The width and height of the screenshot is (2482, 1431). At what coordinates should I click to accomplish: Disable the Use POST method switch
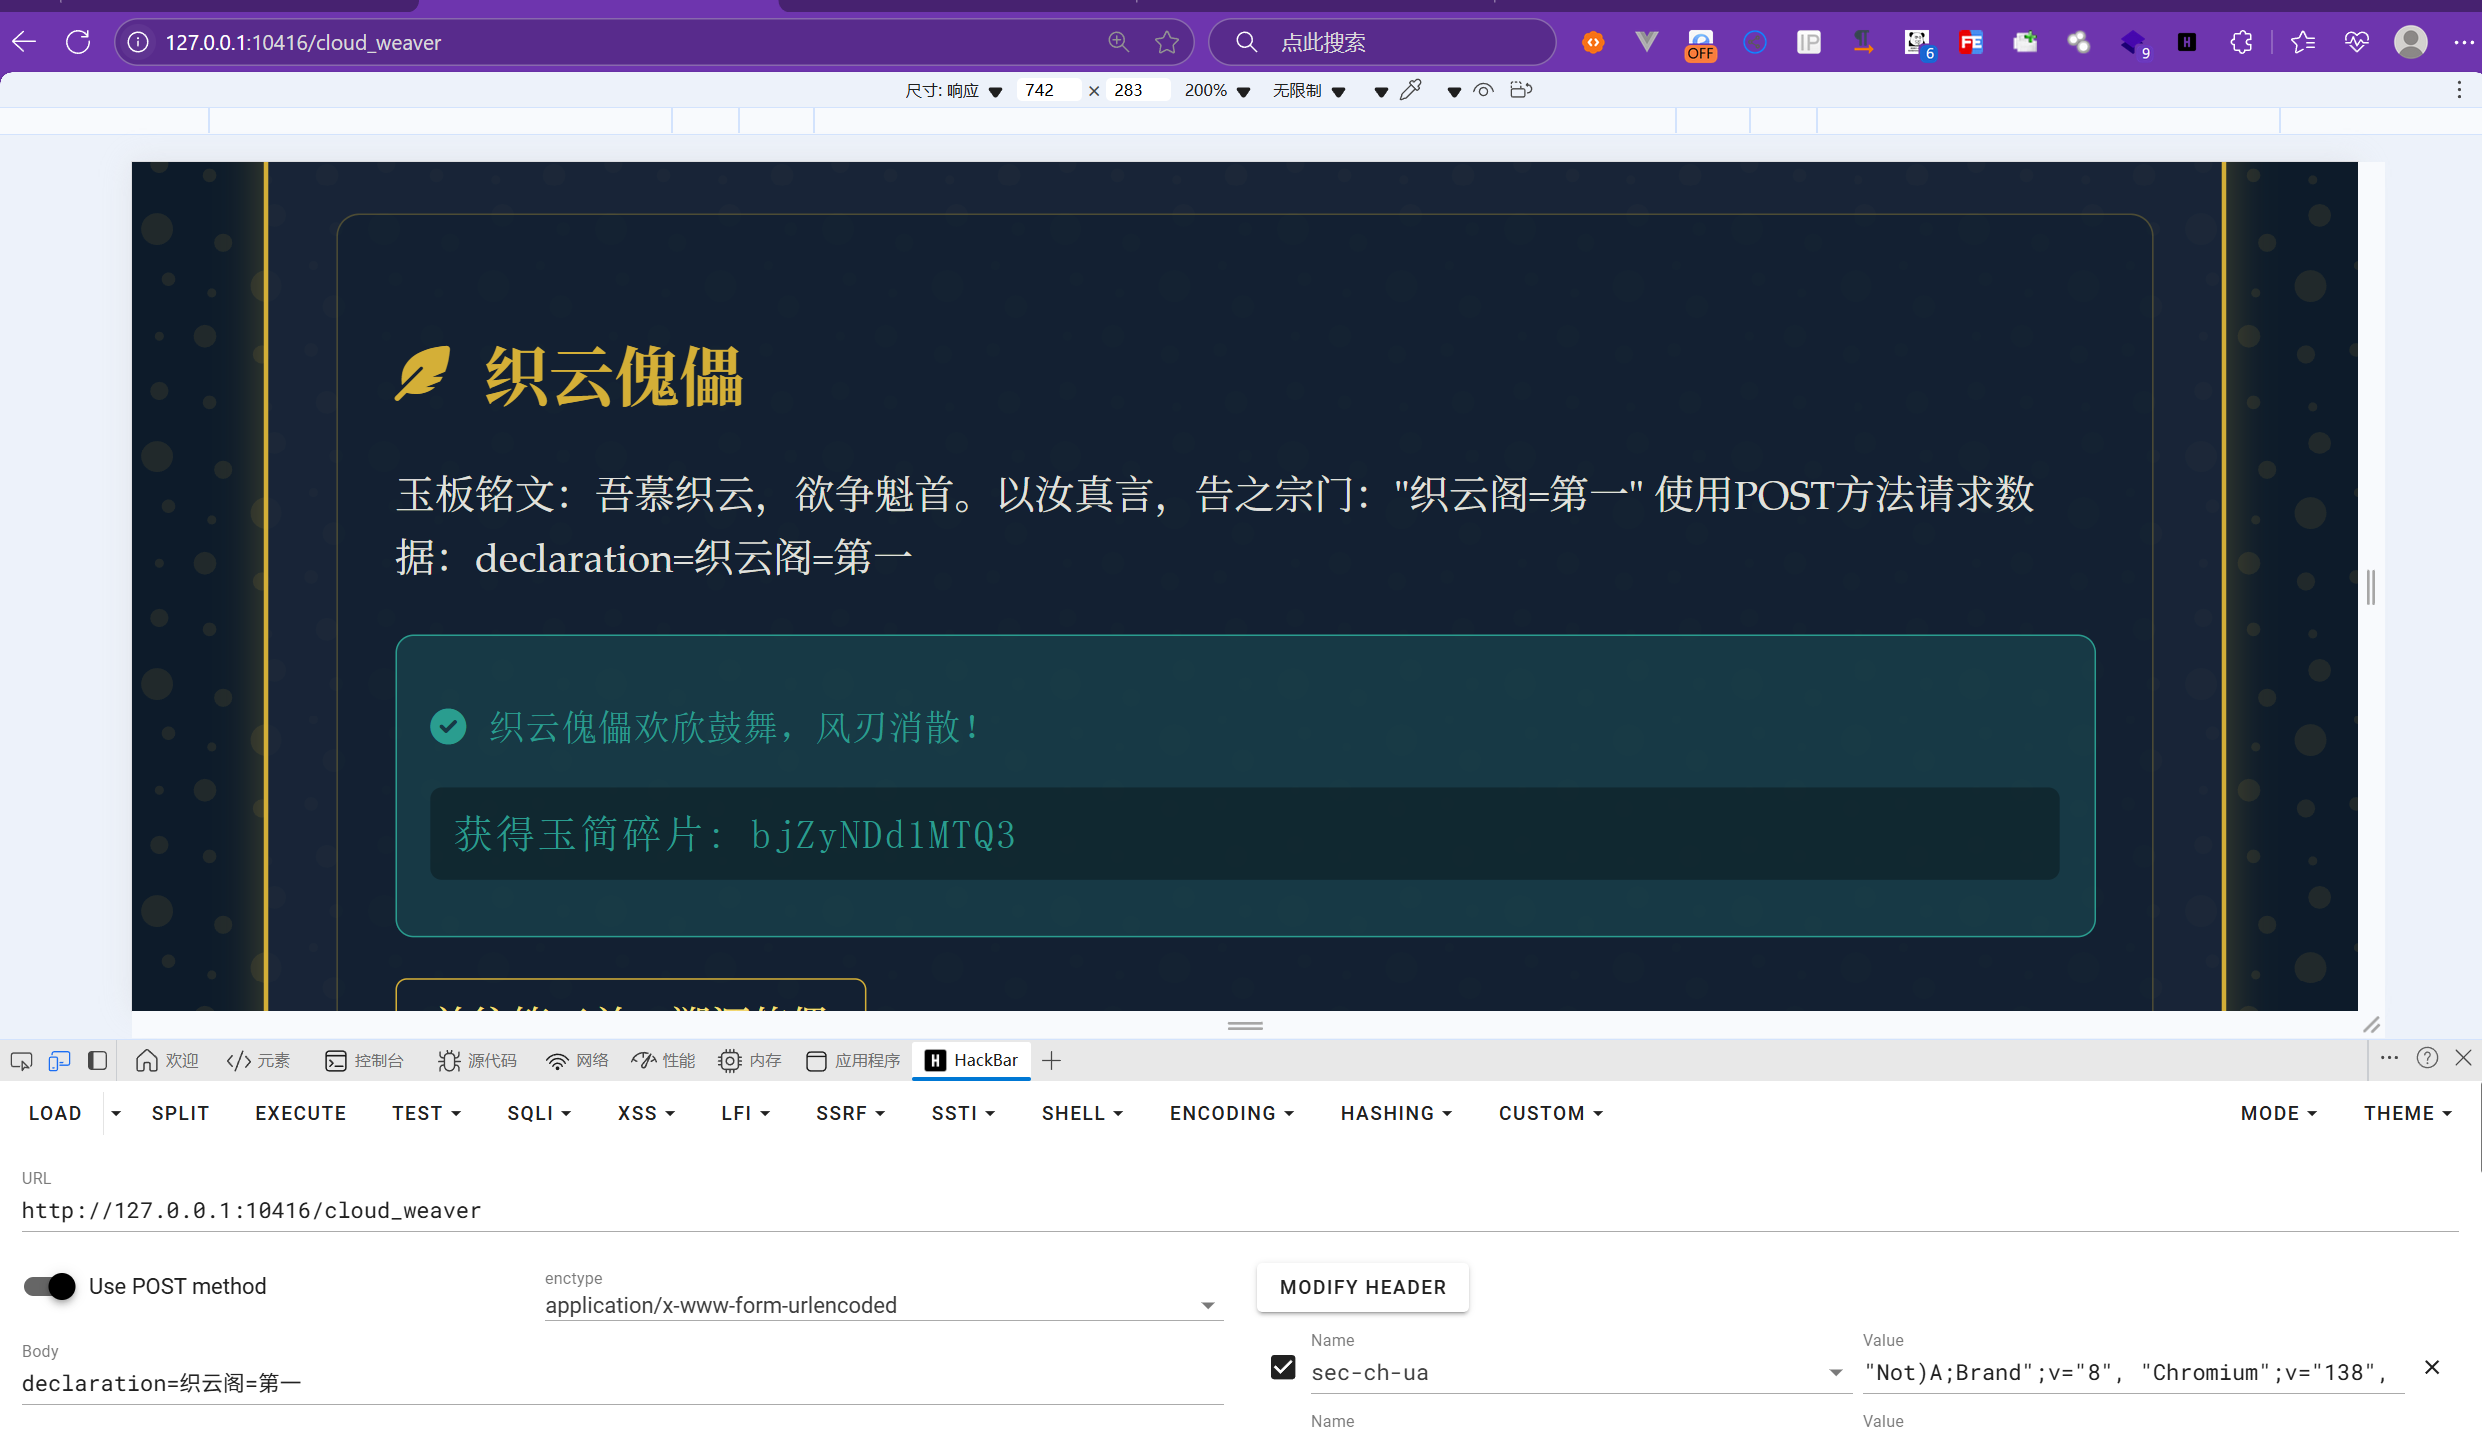click(50, 1286)
